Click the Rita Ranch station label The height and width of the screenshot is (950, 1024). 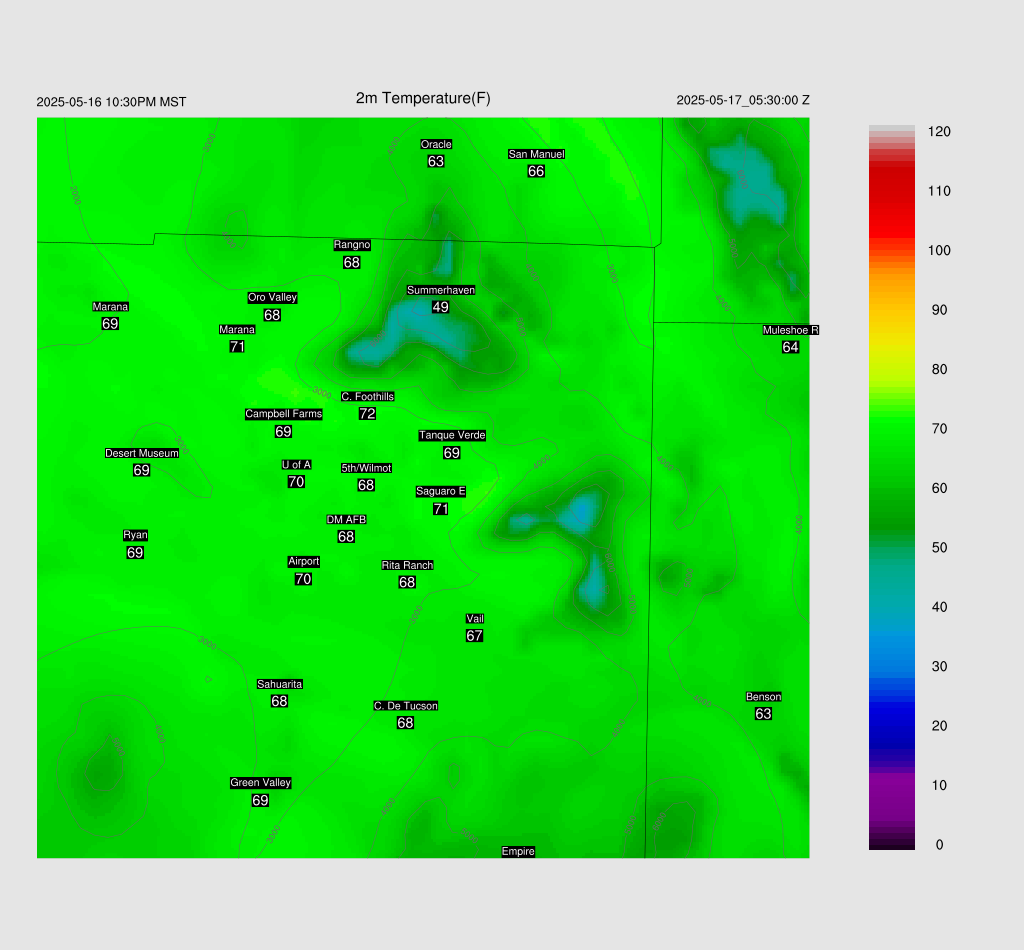pos(408,565)
